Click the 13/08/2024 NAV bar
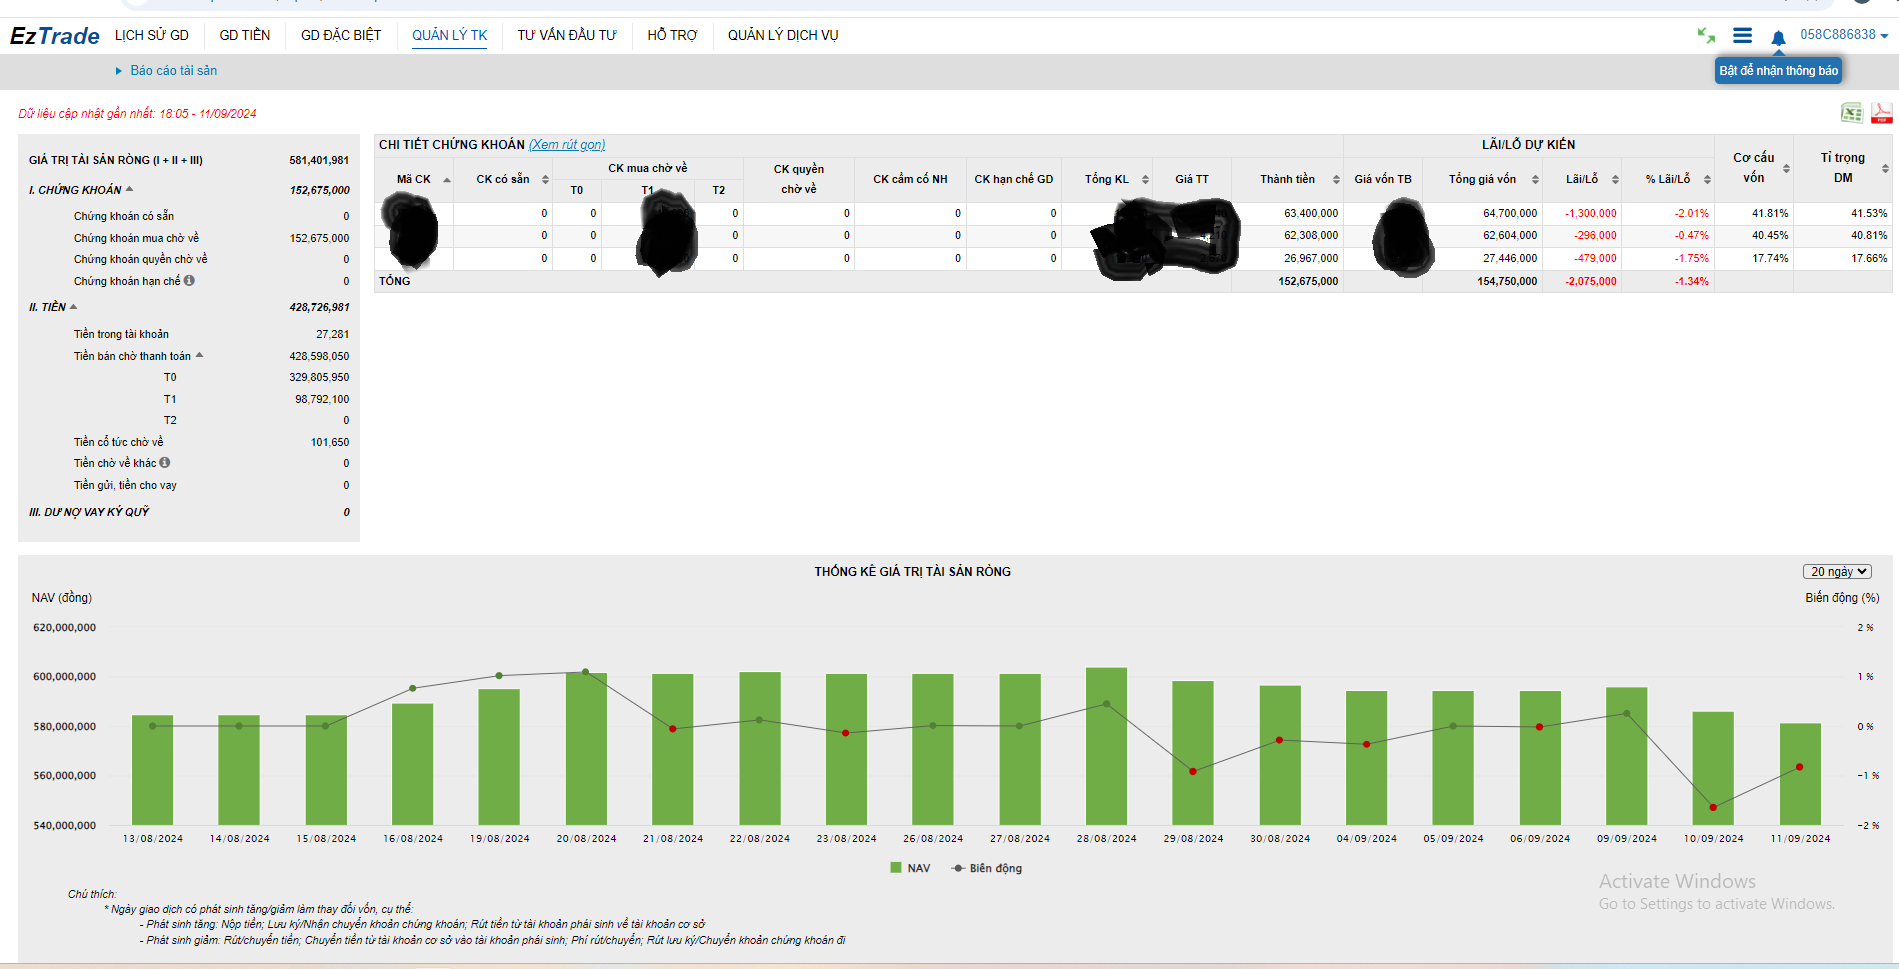 click(153, 770)
